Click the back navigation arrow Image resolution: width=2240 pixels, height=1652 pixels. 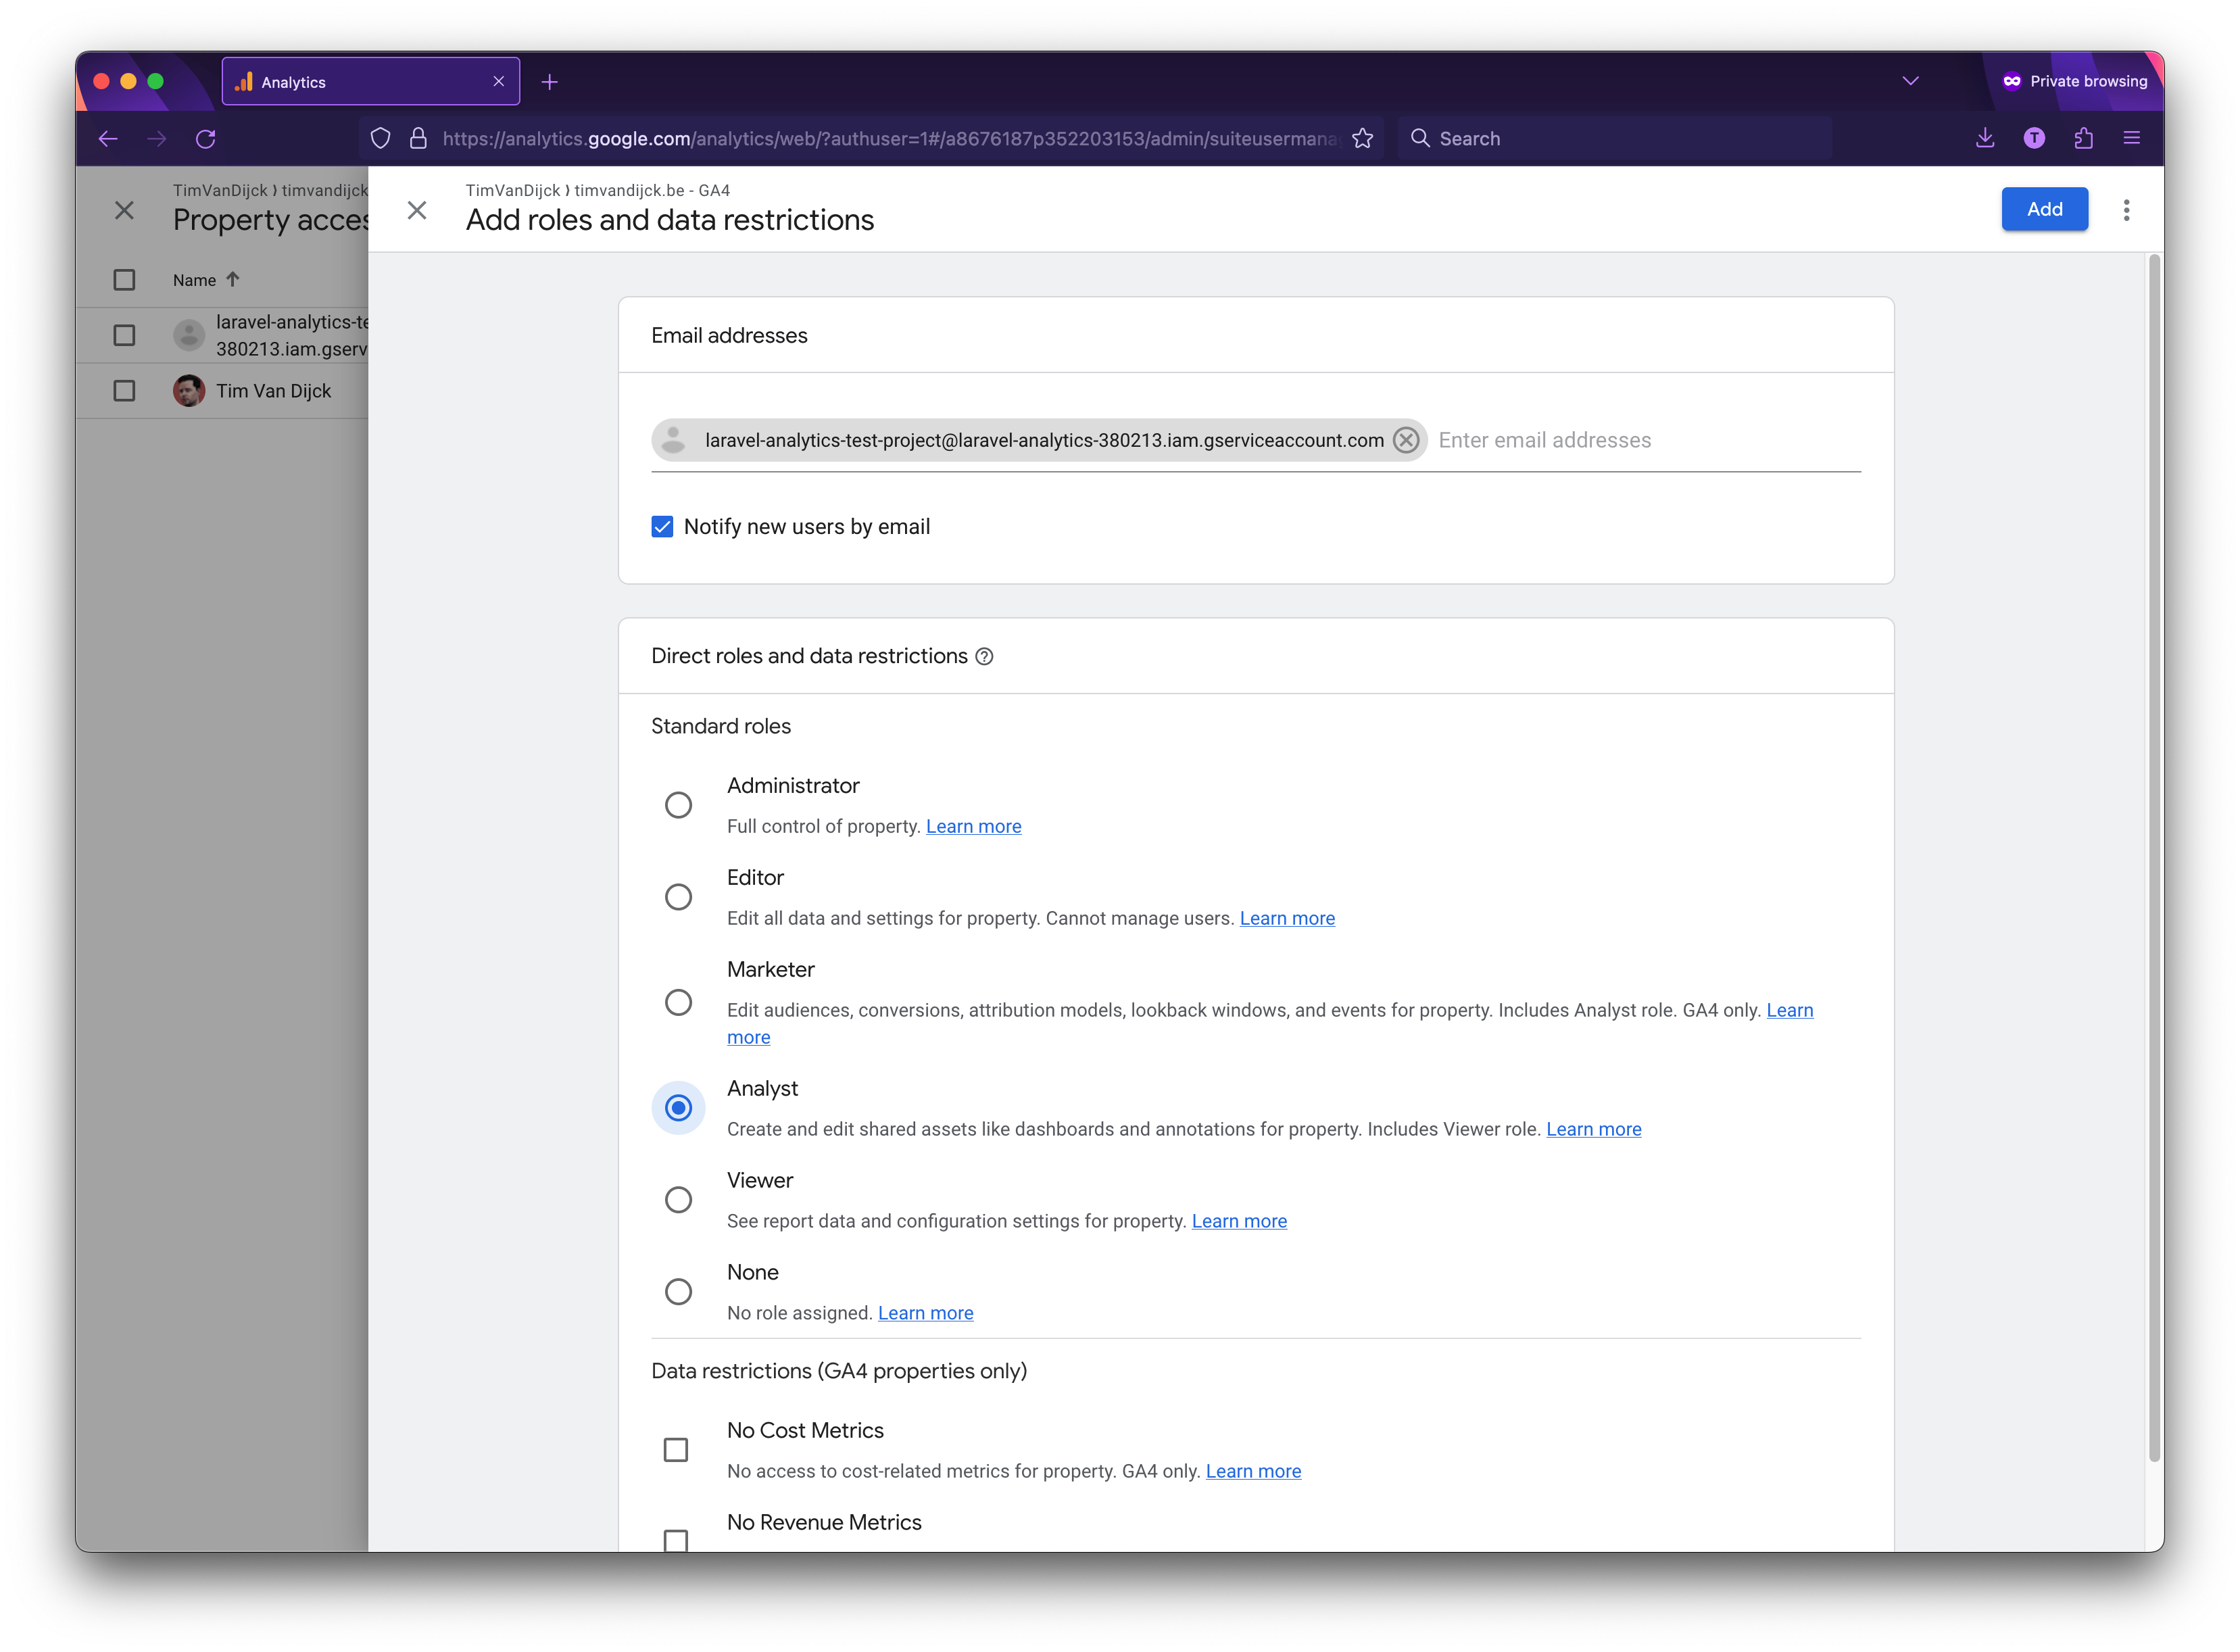tap(108, 138)
